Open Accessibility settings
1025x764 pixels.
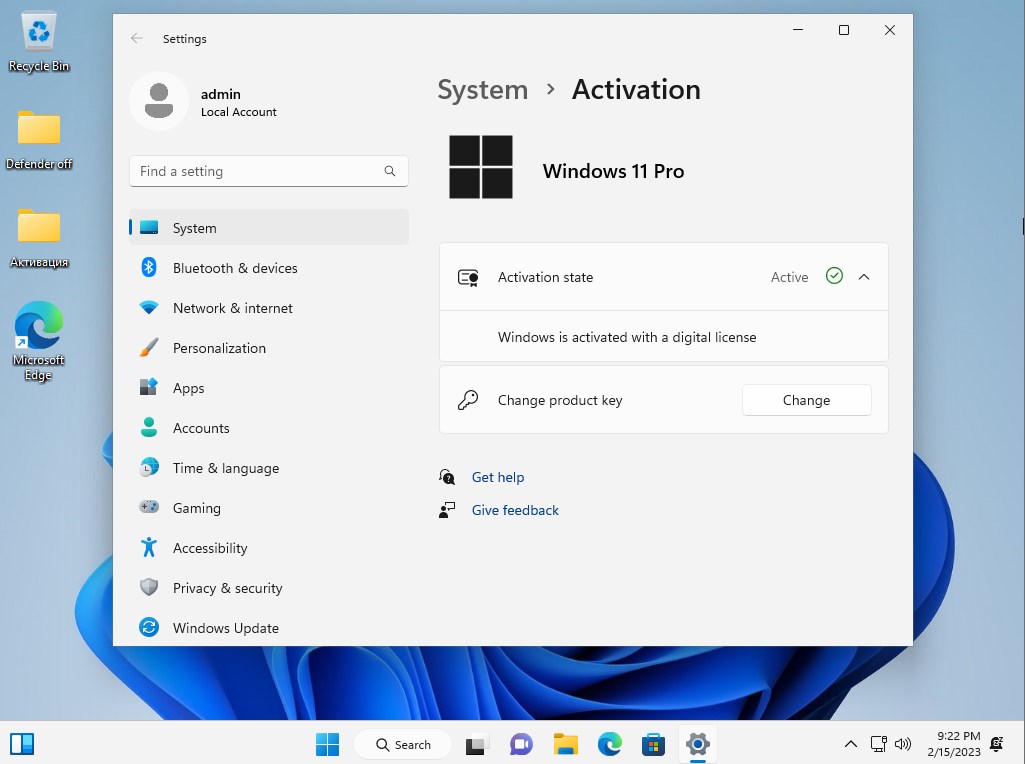[209, 548]
